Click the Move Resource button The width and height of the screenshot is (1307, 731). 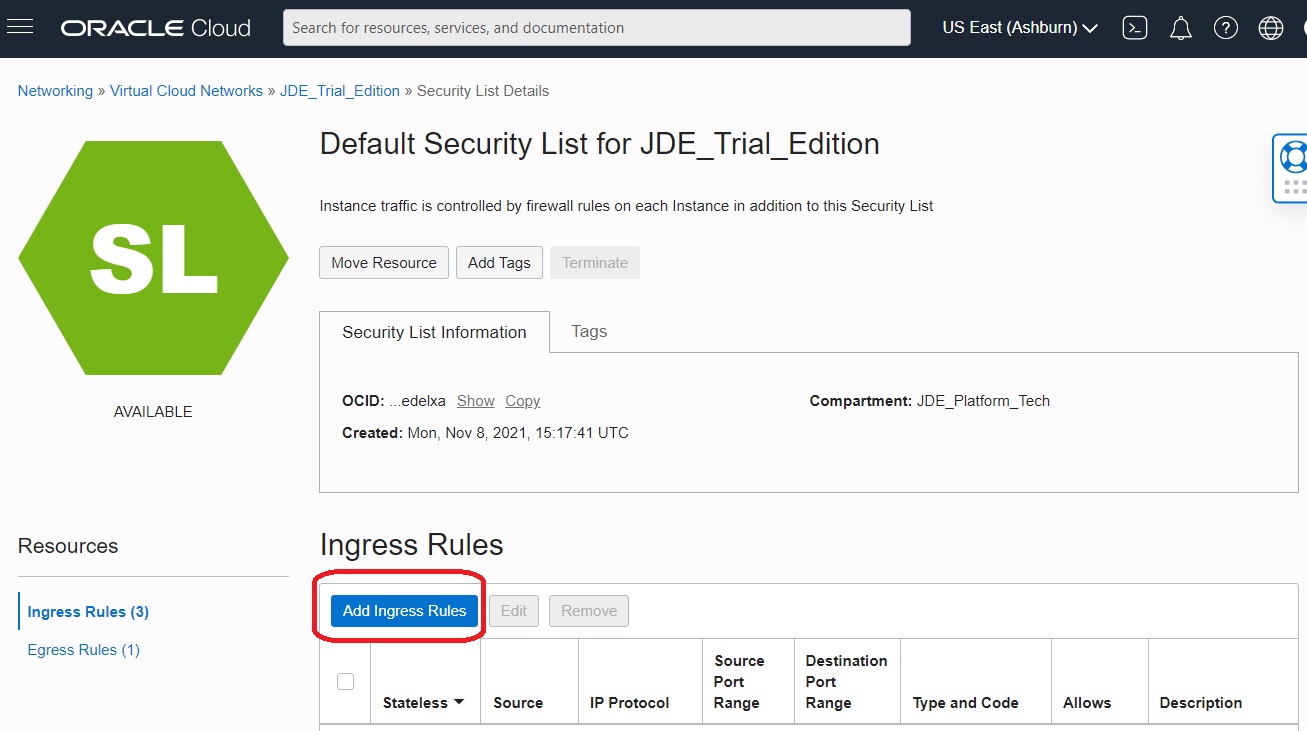[383, 262]
